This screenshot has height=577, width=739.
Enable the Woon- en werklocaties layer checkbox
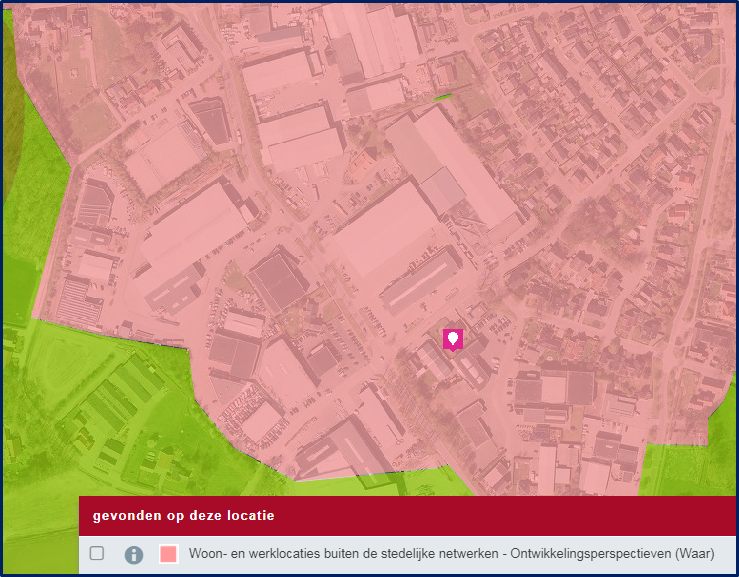click(97, 553)
